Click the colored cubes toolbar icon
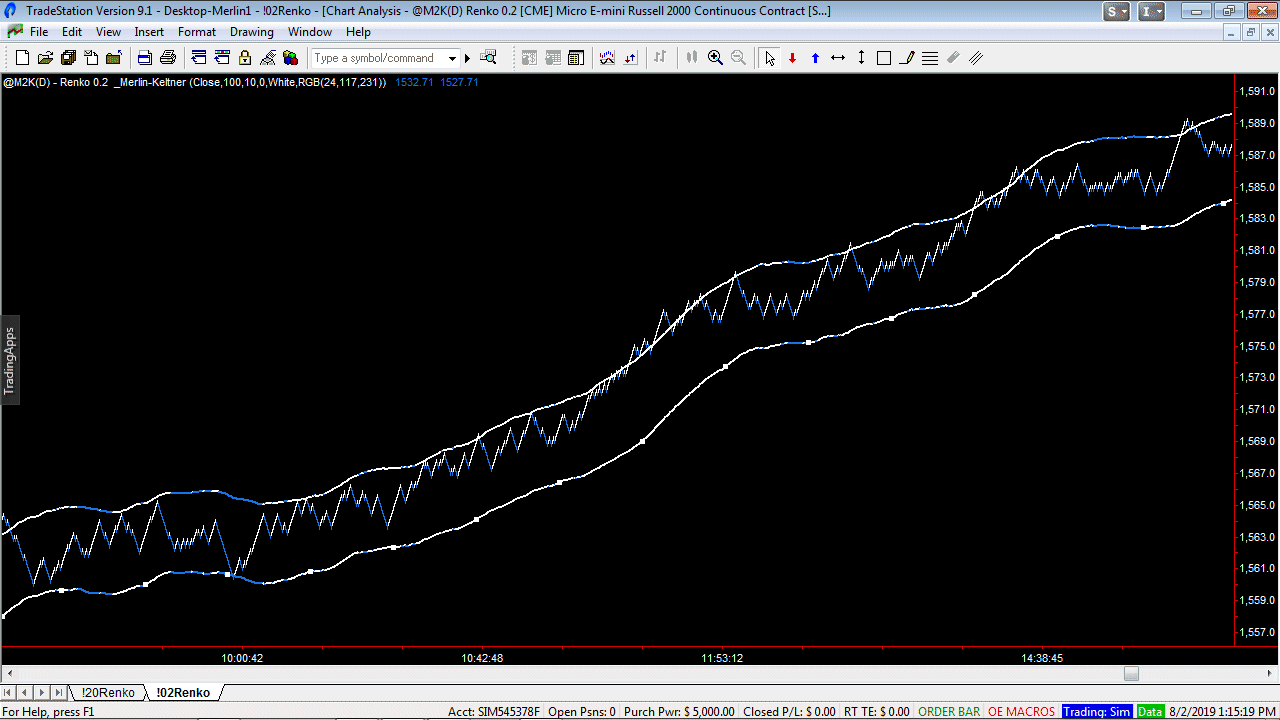This screenshot has height=720, width=1280. point(291,58)
